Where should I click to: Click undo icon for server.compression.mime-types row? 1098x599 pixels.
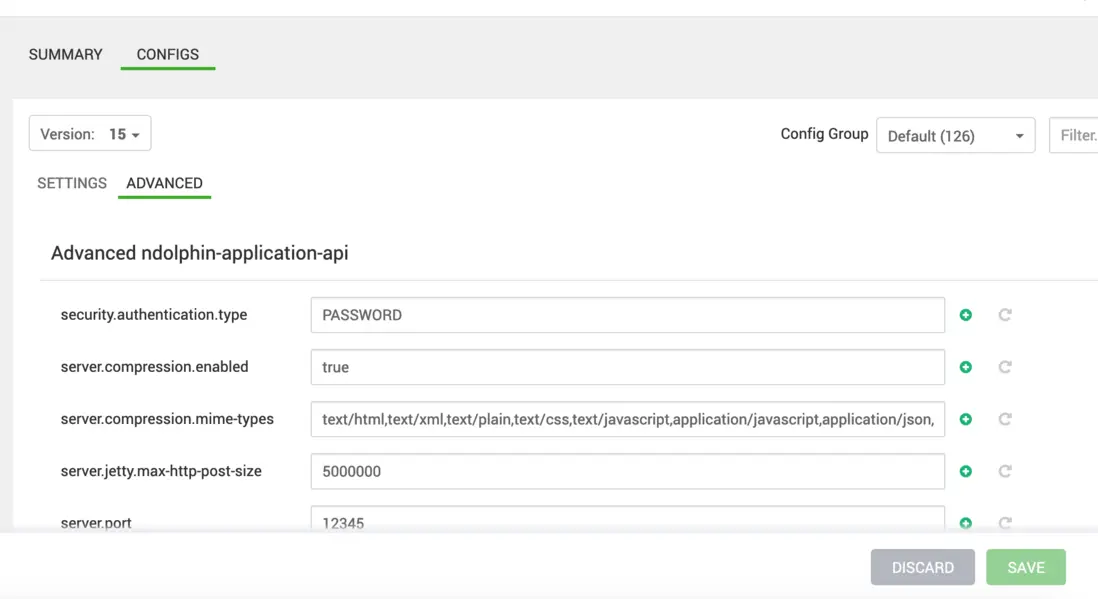click(1005, 419)
